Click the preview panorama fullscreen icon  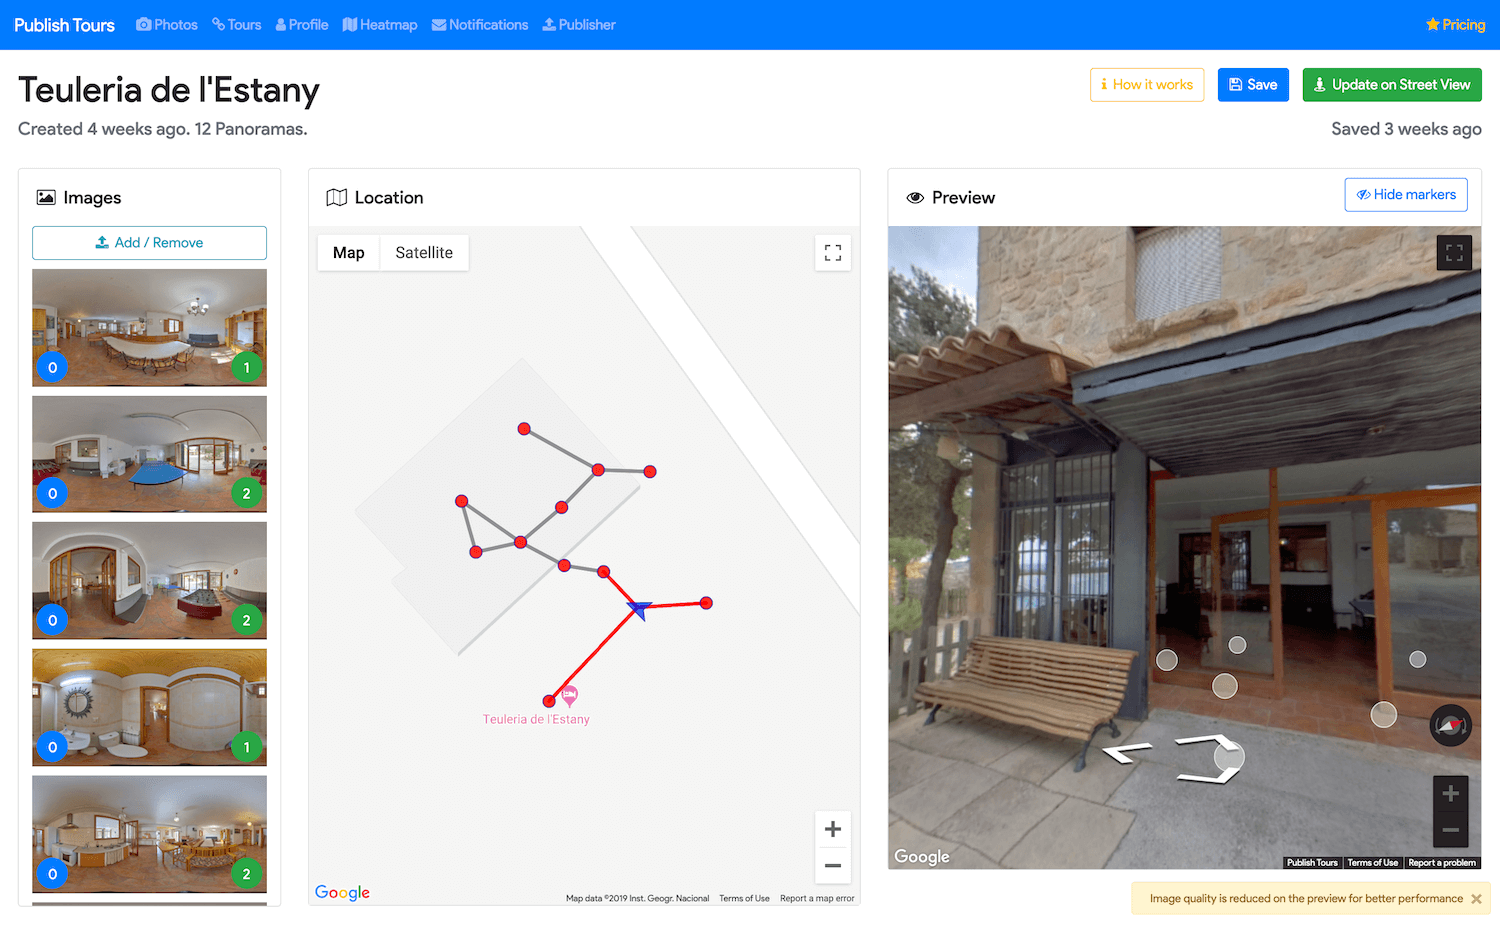coord(1454,253)
